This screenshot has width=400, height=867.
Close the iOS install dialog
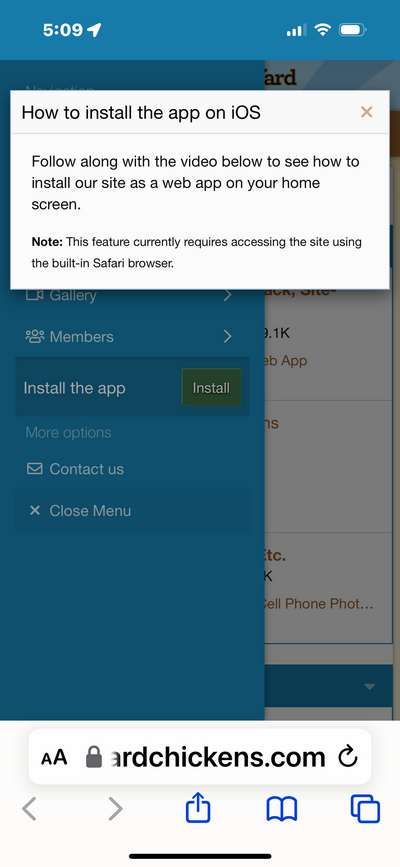(366, 112)
